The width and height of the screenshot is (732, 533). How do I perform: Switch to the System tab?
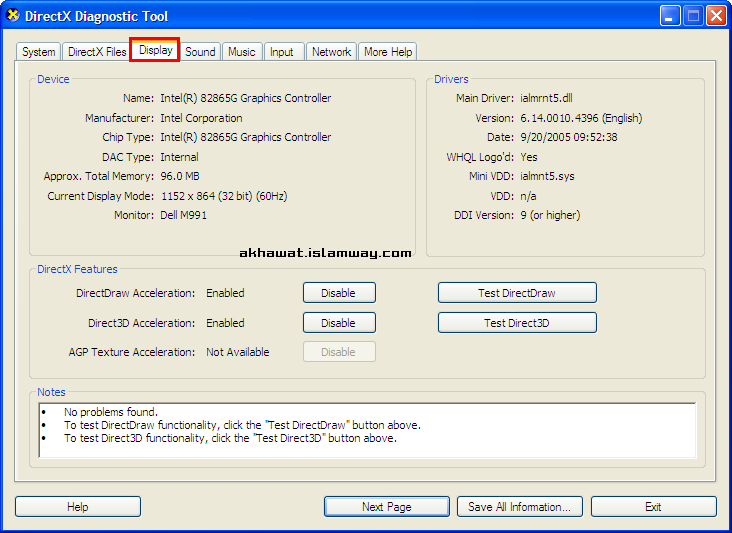click(x=38, y=52)
